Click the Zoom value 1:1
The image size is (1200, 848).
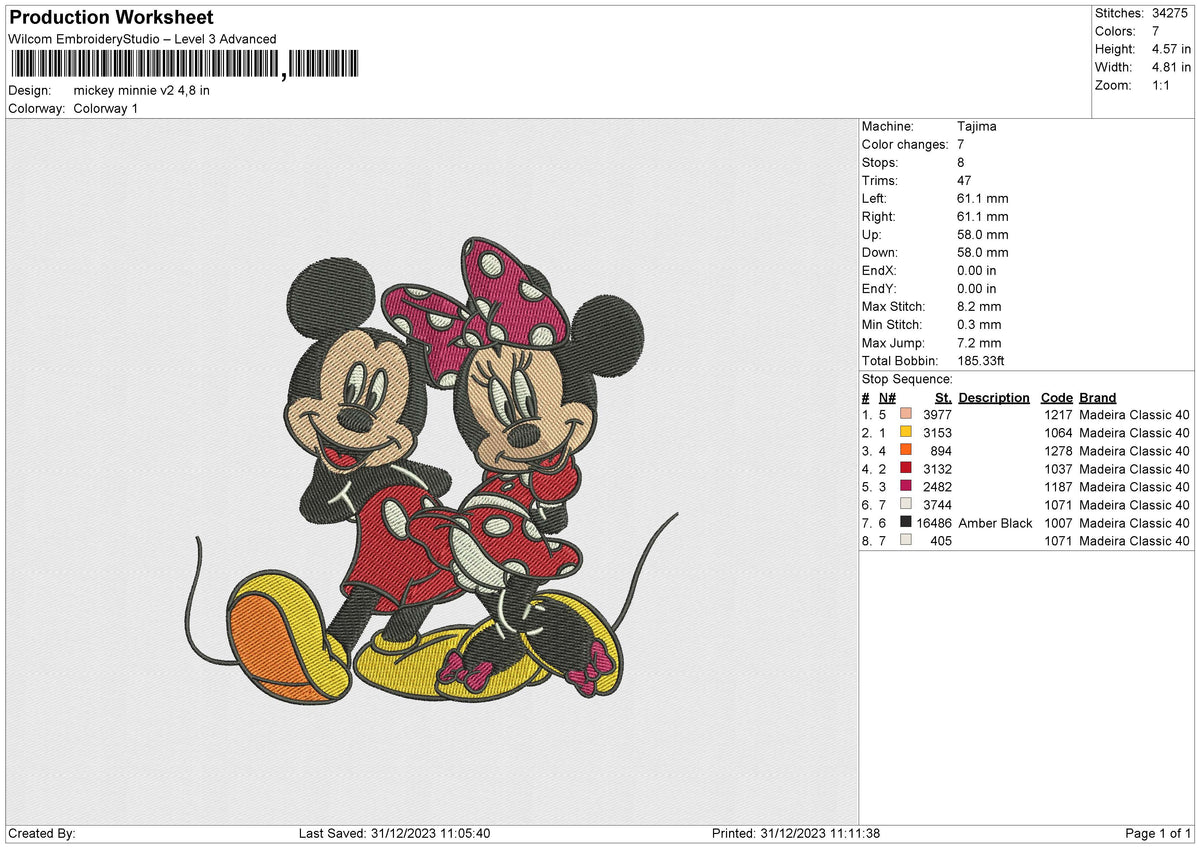click(x=1162, y=85)
